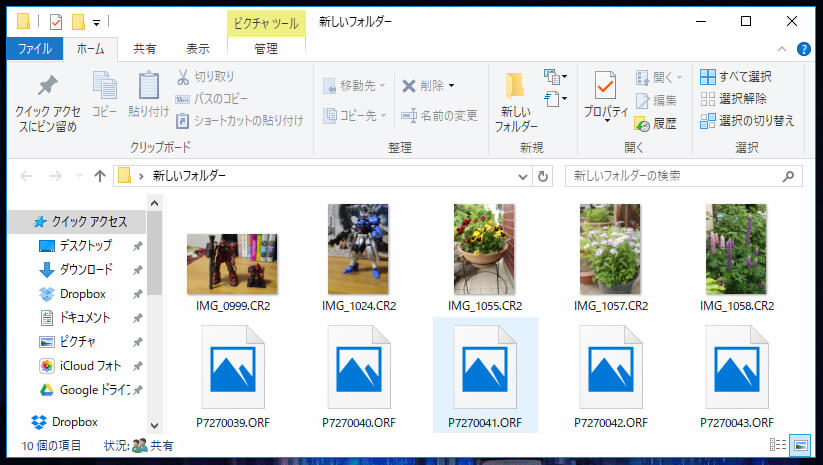Select the root Dropbox entry at sidebar bottom
The image size is (823, 465).
pyautogui.click(x=75, y=422)
